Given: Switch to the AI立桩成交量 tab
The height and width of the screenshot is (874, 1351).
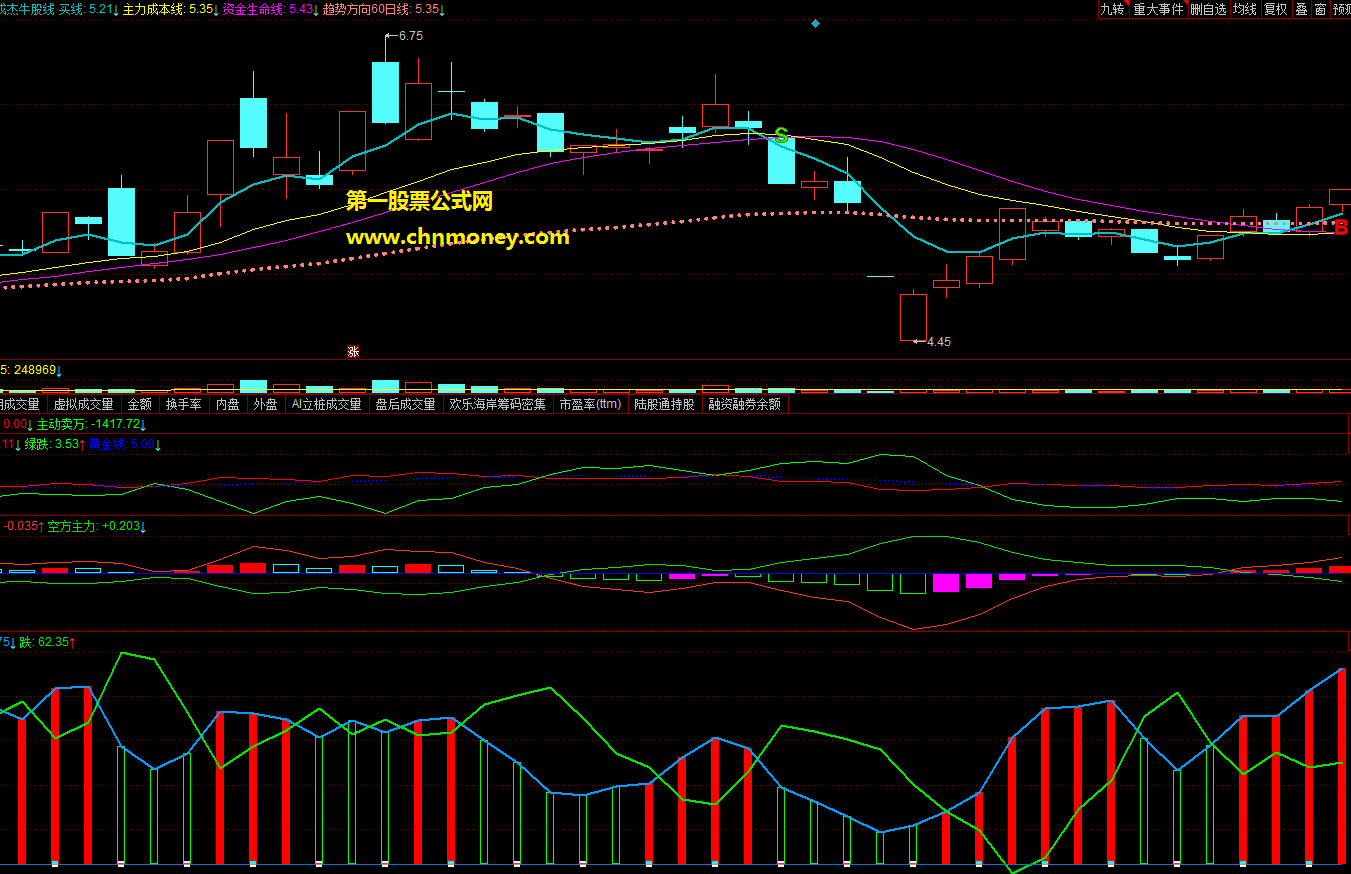Looking at the screenshot, I should (326, 405).
